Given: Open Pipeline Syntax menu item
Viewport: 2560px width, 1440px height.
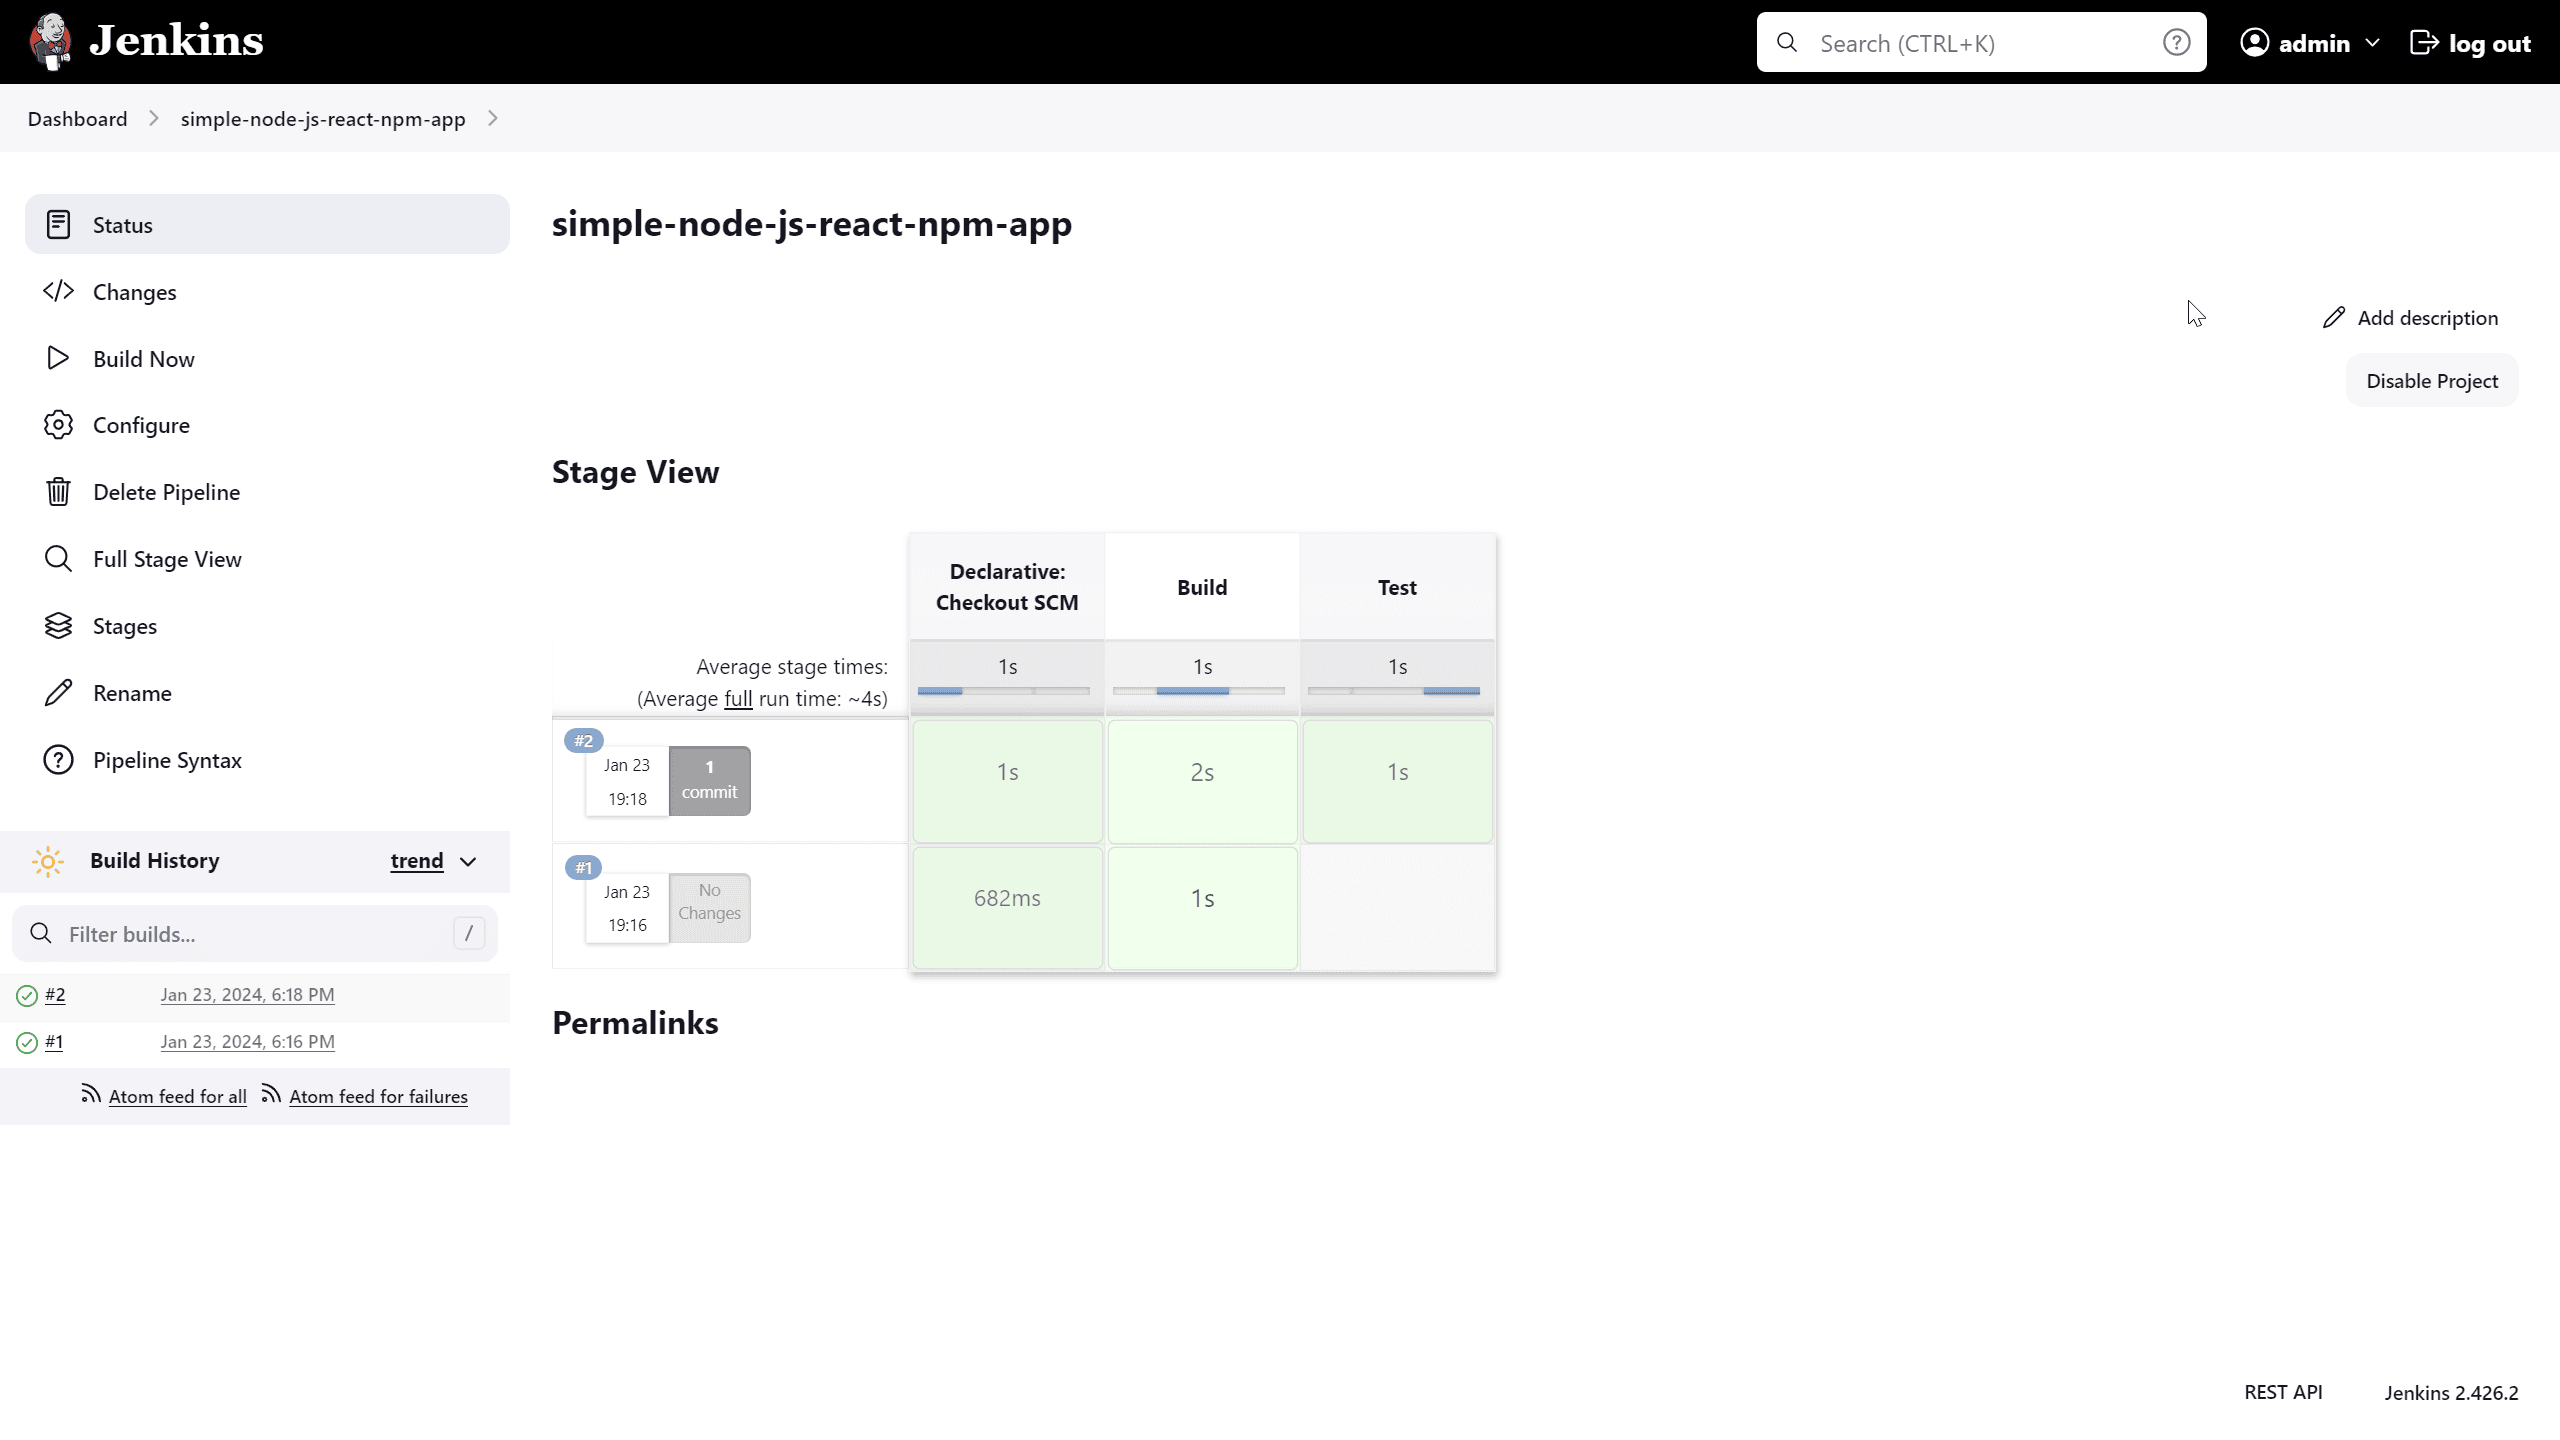Looking at the screenshot, I should point(167,760).
